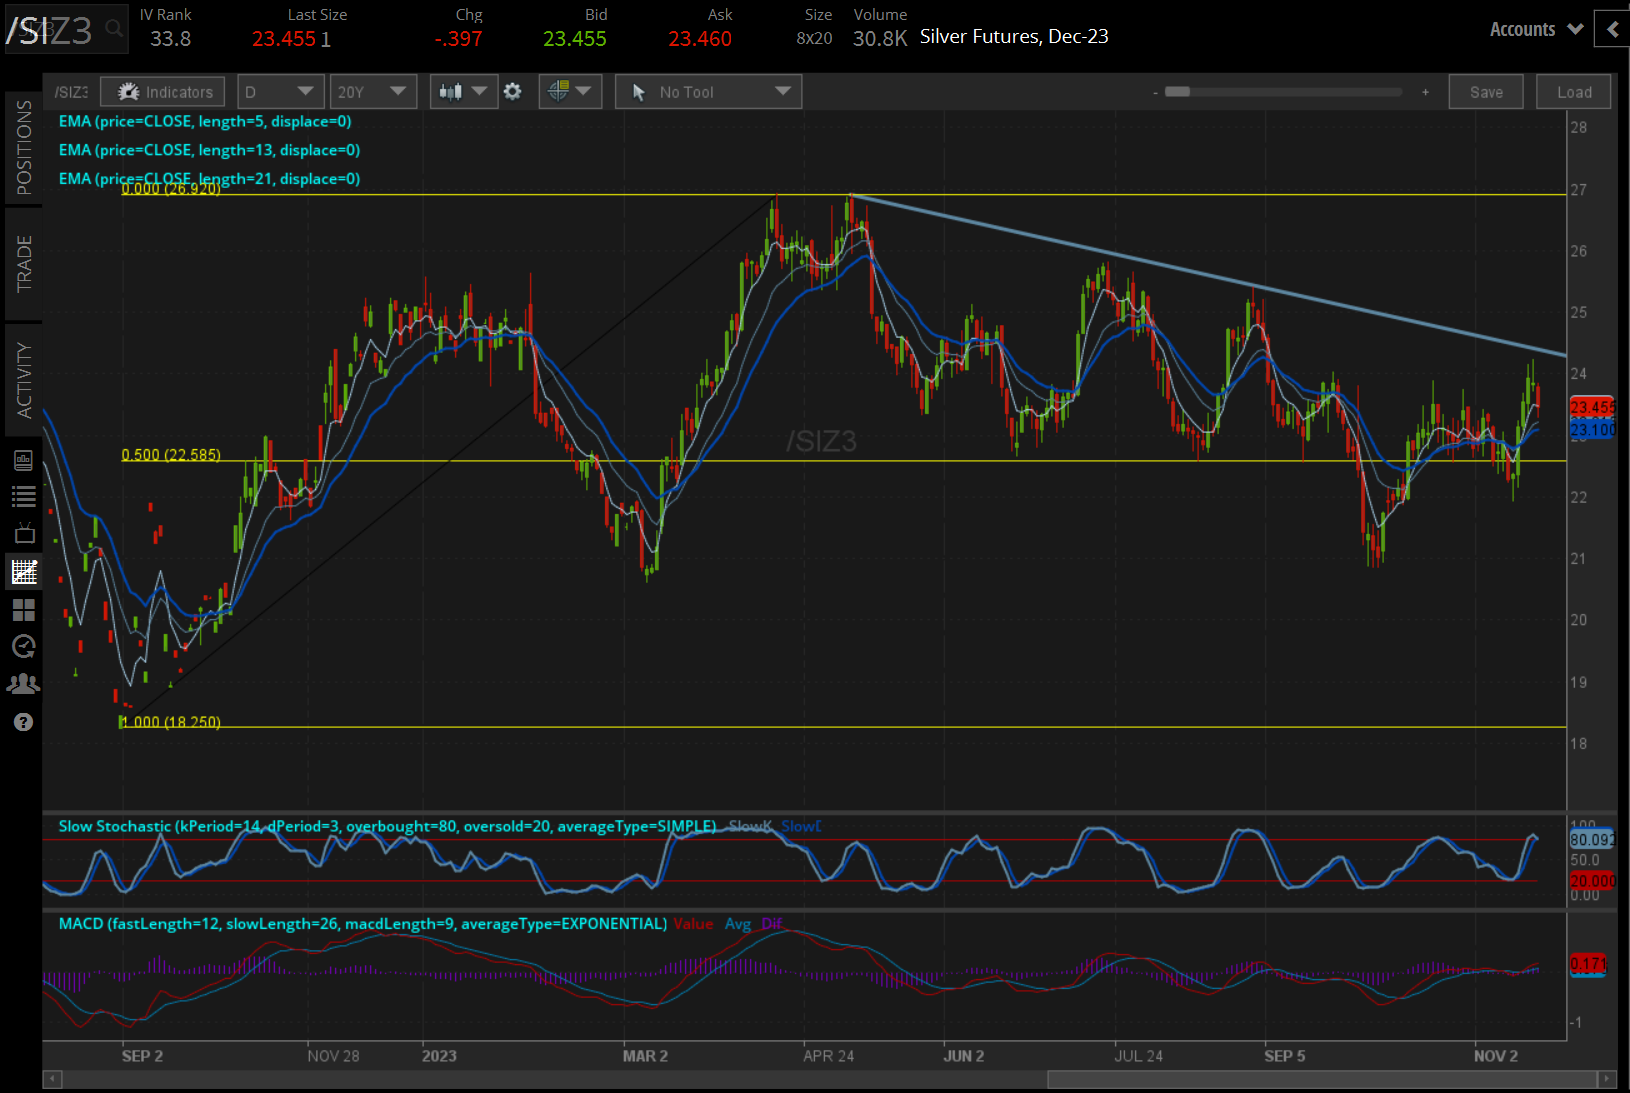Open the community people icon in sidebar
1630x1093 pixels.
[x=23, y=684]
